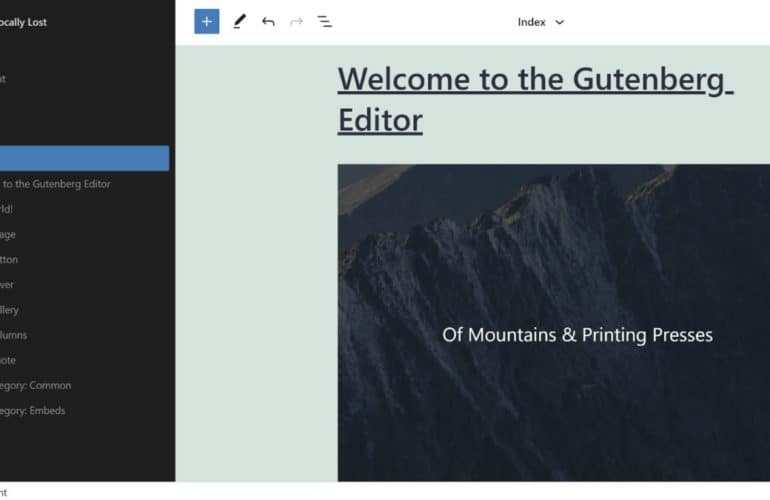770x500 pixels.
Task: Click the "Locally Lost" site title
Action: (24, 22)
